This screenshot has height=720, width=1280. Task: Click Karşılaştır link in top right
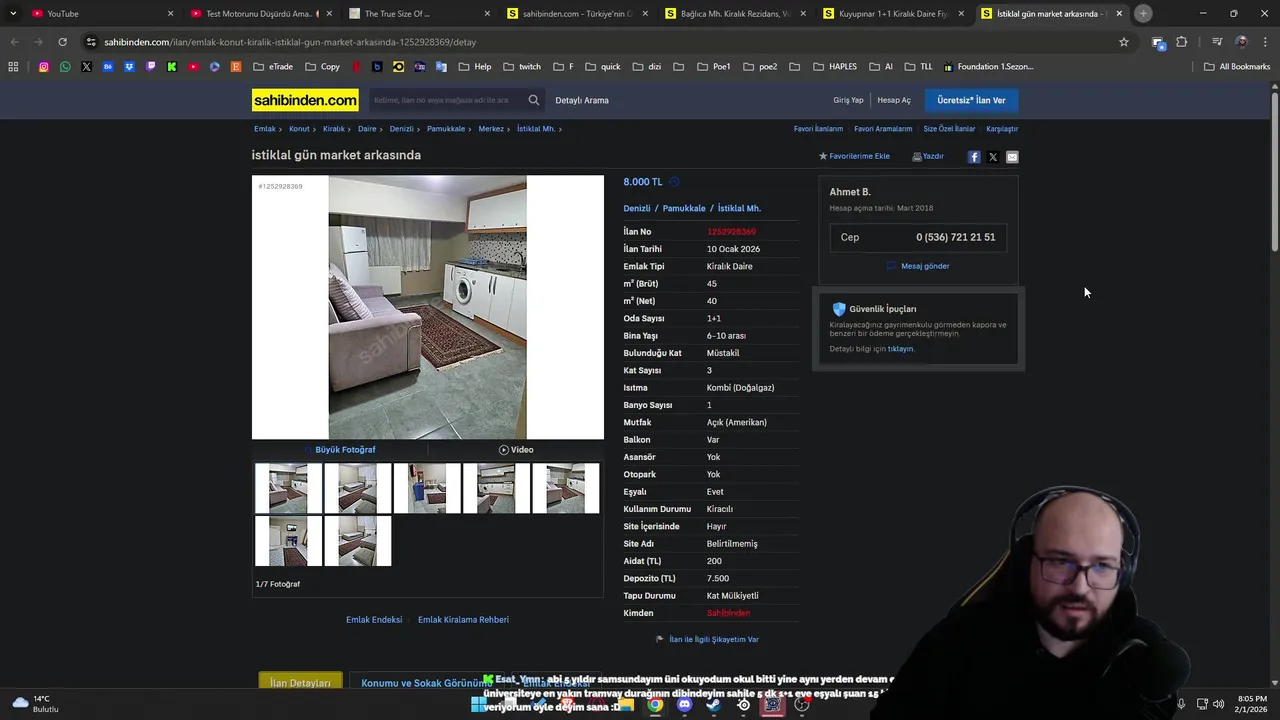tap(1002, 129)
